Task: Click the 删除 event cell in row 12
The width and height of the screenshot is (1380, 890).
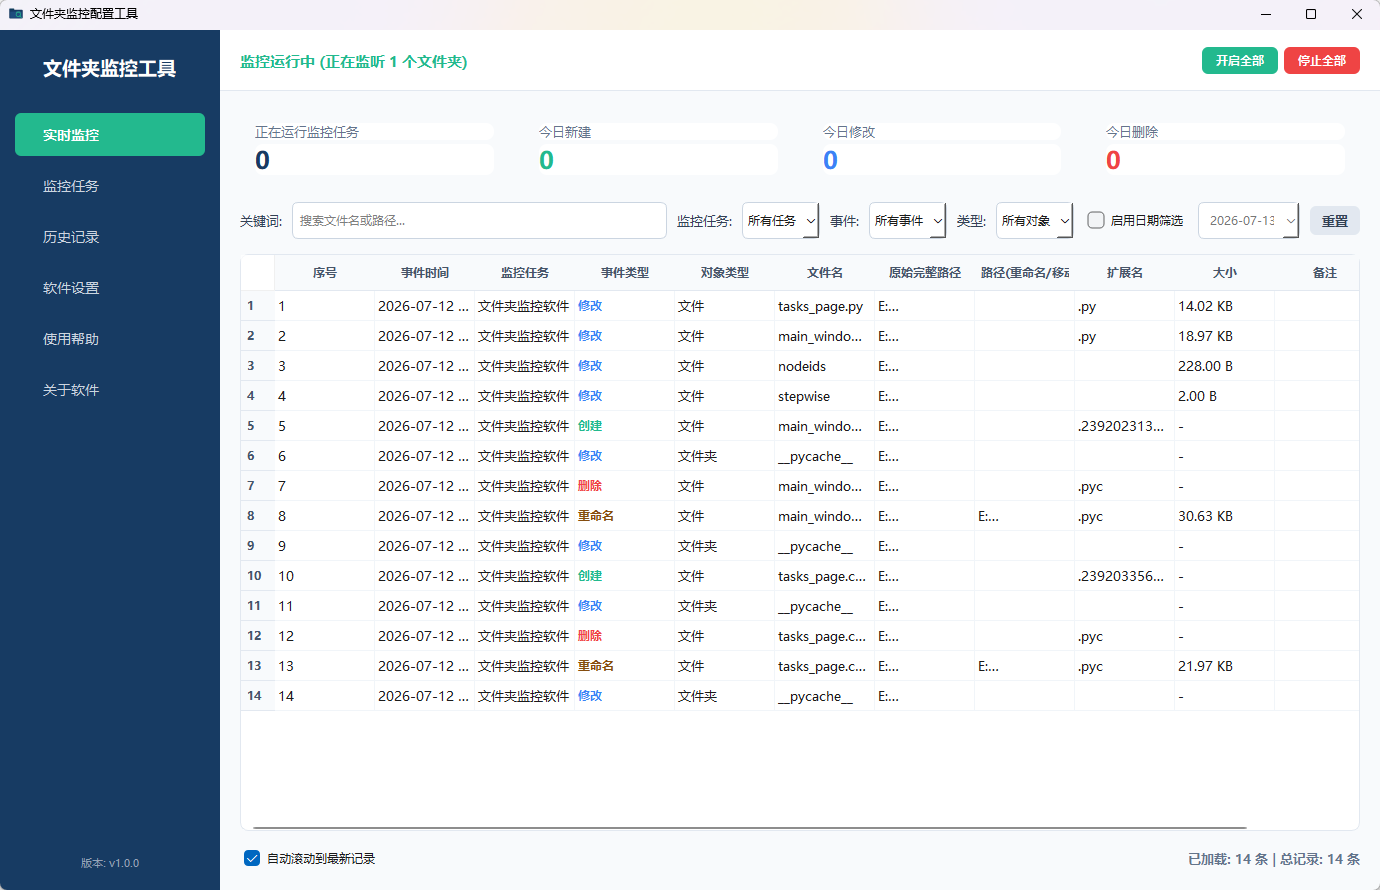Action: (x=625, y=636)
